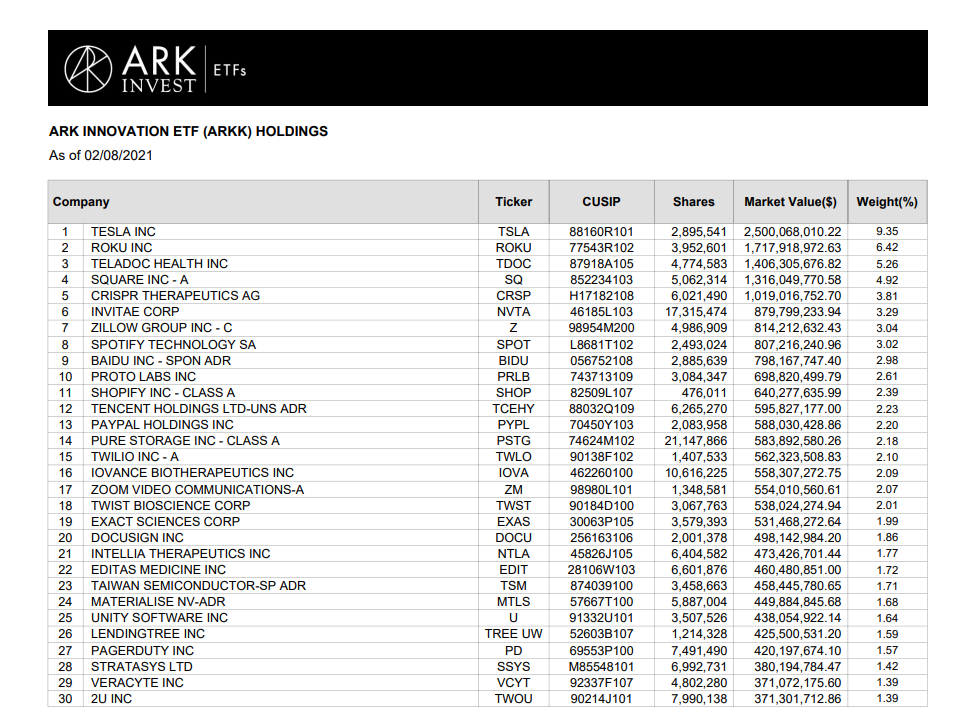Click the ROKU ticker cell
Viewport: 972px width, 707px height.
coord(513,248)
